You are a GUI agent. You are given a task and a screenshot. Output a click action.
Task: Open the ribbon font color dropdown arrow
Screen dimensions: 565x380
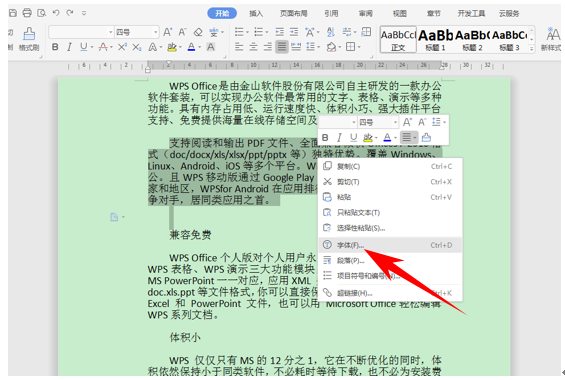pyautogui.click(x=200, y=47)
